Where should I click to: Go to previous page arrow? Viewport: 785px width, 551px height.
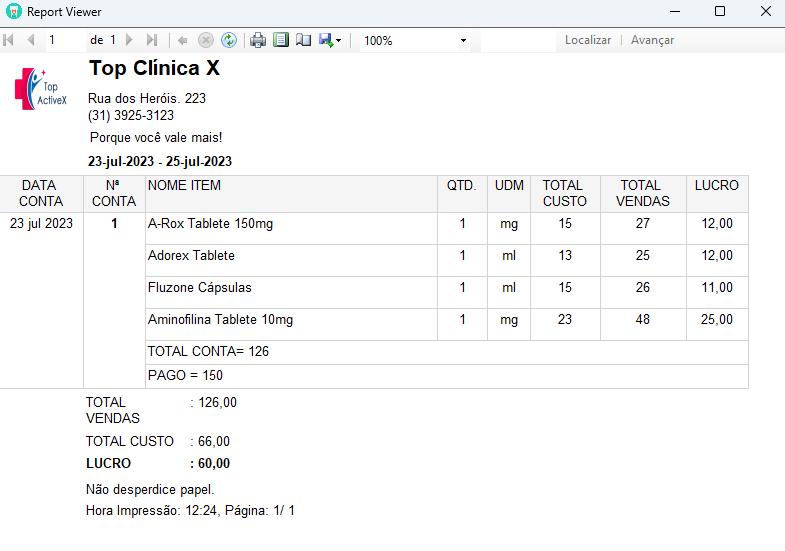tap(31, 40)
